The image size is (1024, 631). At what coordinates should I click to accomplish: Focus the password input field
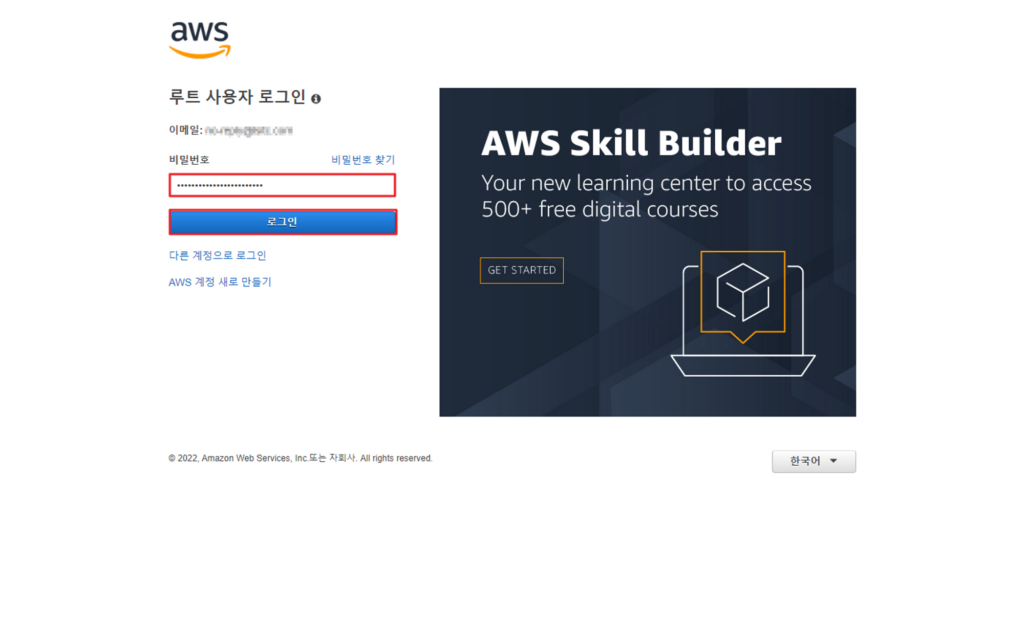point(282,185)
